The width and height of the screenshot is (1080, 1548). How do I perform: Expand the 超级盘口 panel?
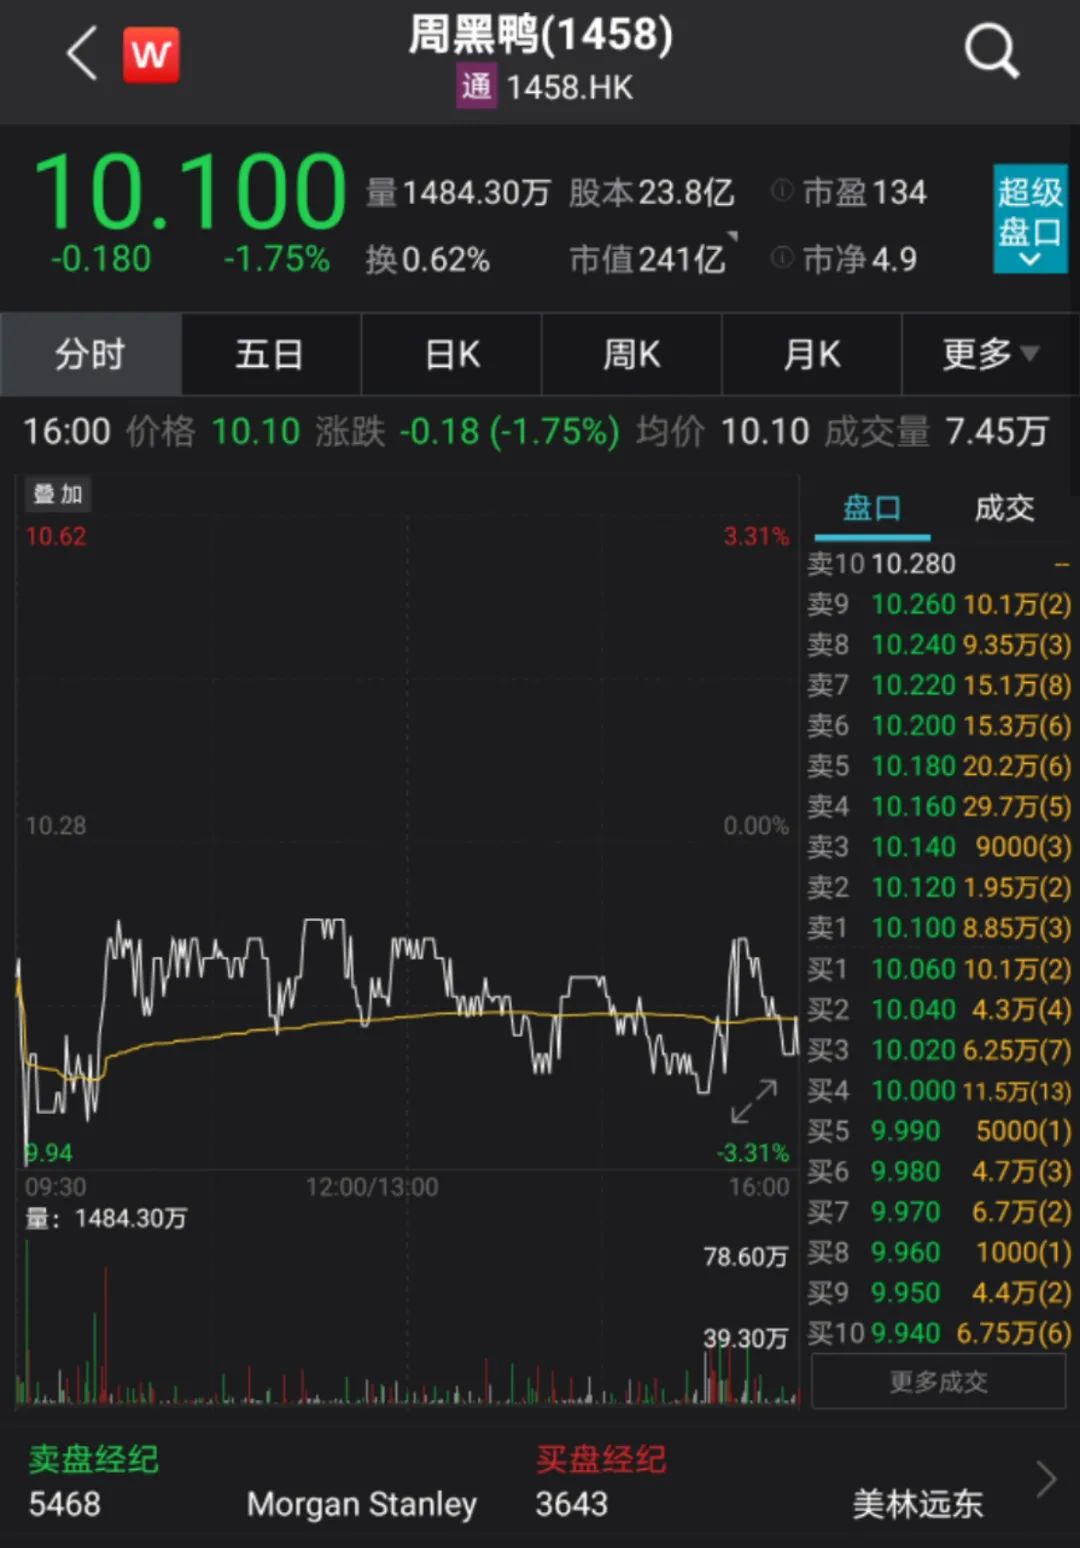(x=1030, y=219)
